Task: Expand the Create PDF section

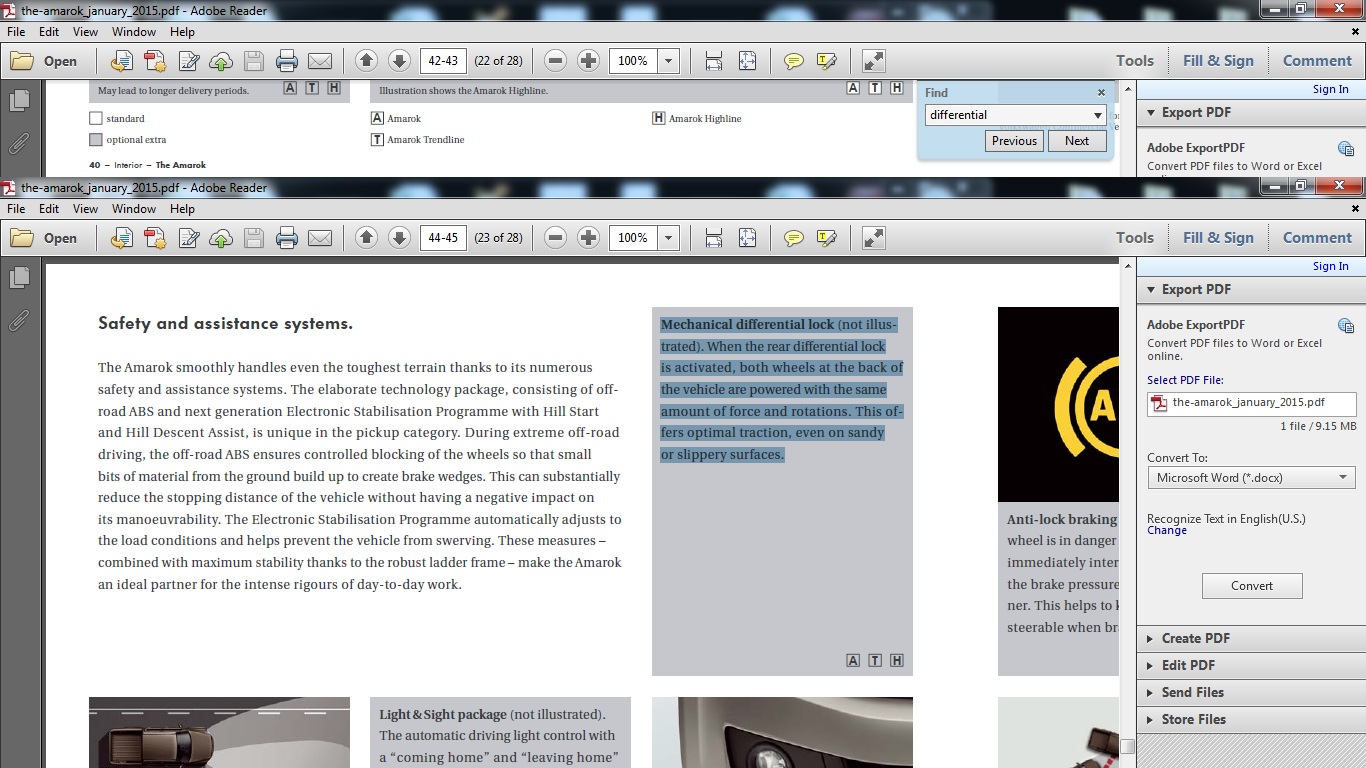Action: coord(1195,638)
